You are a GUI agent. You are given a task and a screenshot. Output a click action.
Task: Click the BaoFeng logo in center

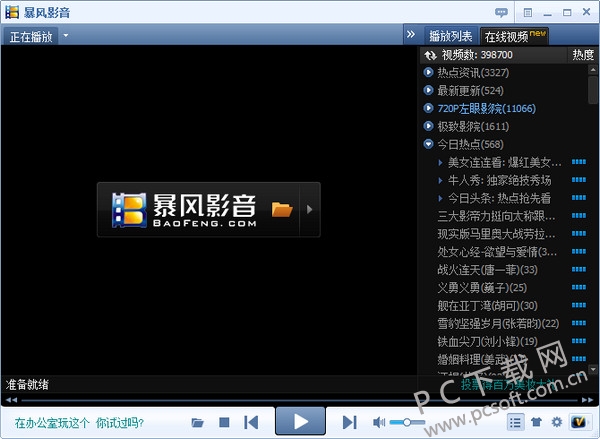184,210
